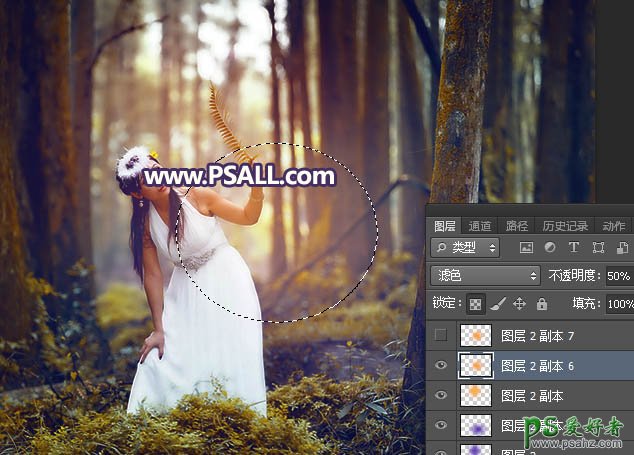Open the 类型 layer filter dropdown
The width and height of the screenshot is (634, 455).
point(466,247)
